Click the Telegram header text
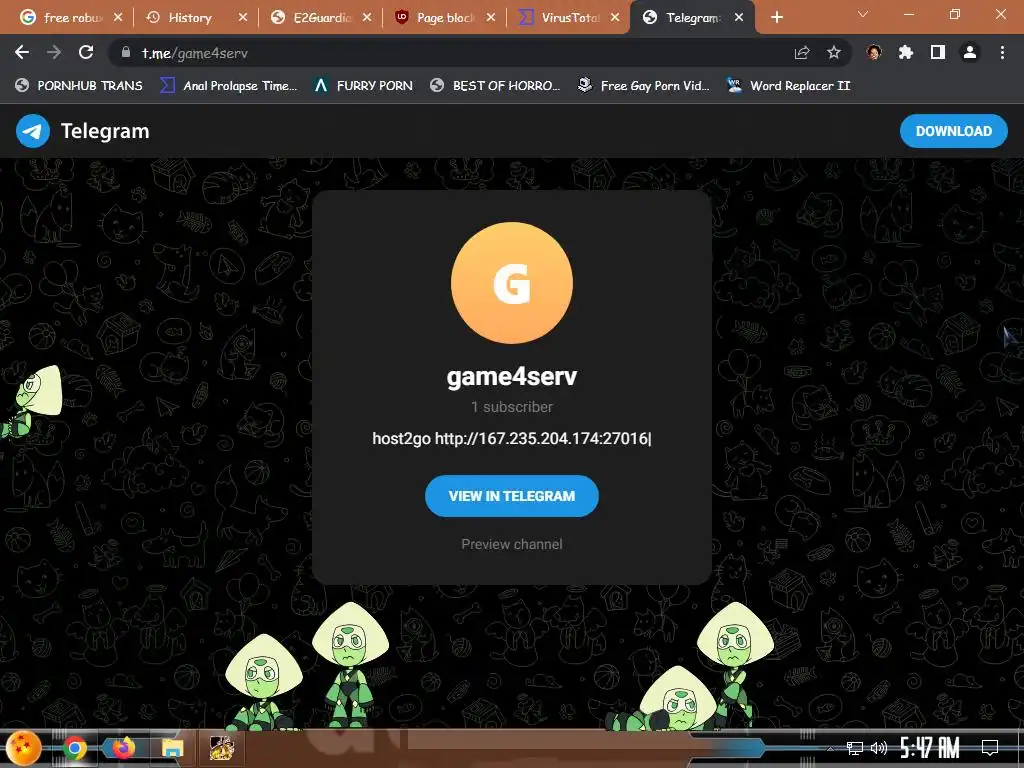This screenshot has height=768, width=1024. click(x=105, y=131)
